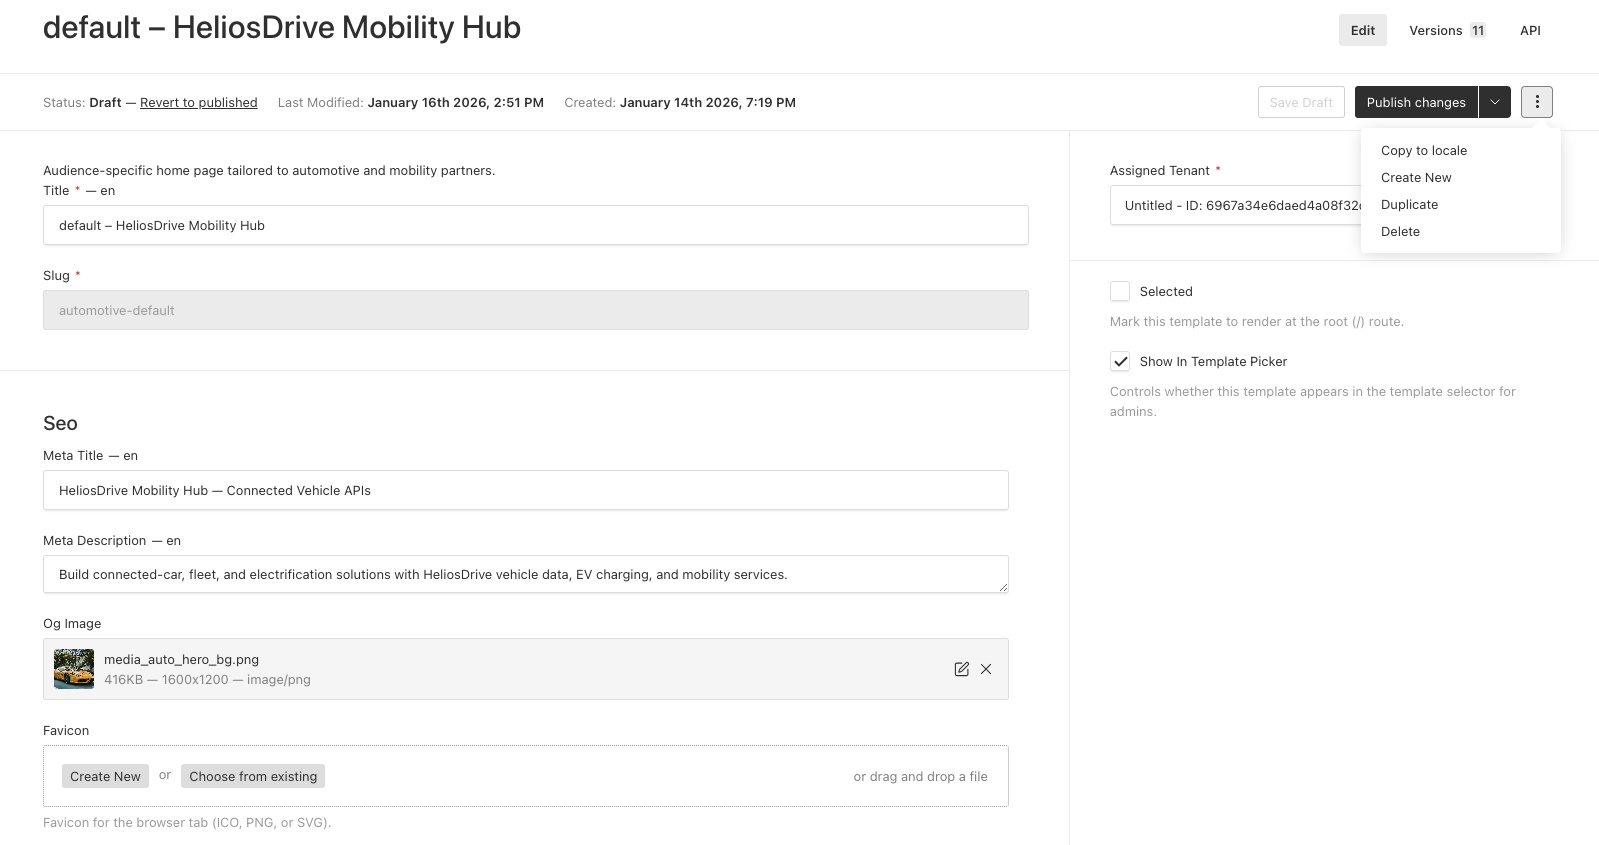Focus the Title input field
Image resolution: width=1599 pixels, height=845 pixels.
[x=536, y=225]
